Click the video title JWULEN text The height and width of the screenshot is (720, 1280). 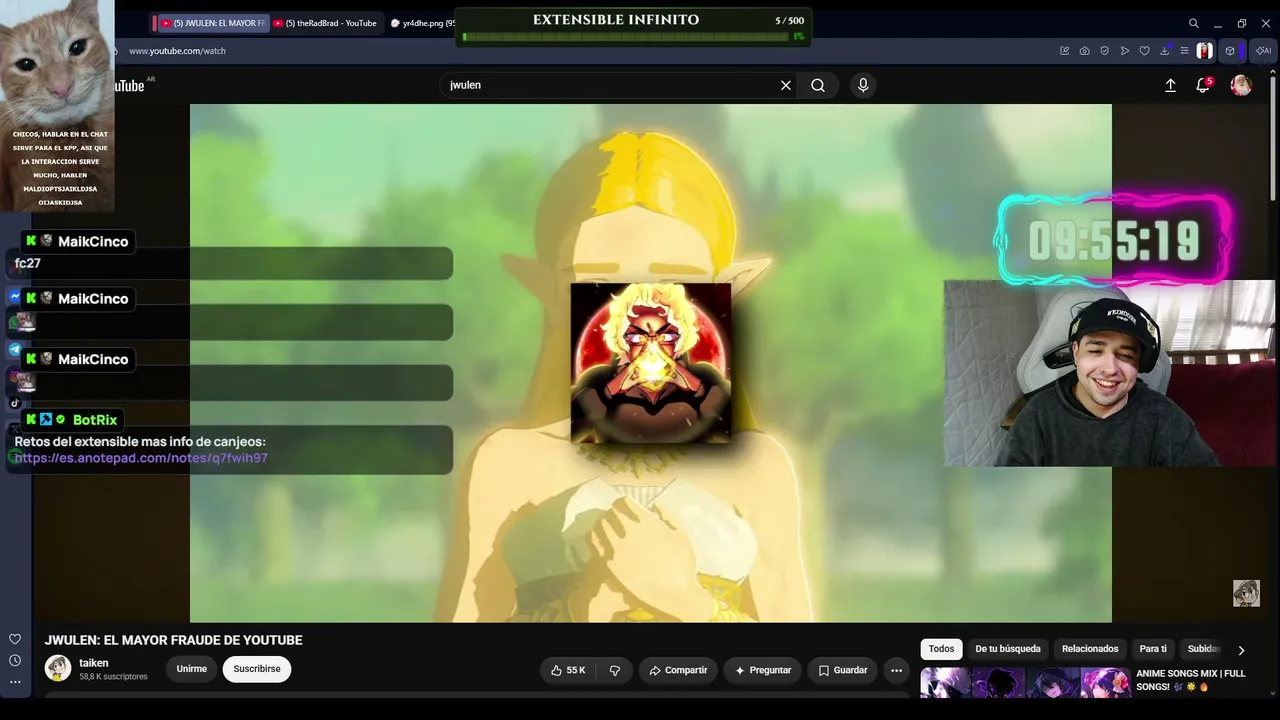pyautogui.click(x=173, y=640)
